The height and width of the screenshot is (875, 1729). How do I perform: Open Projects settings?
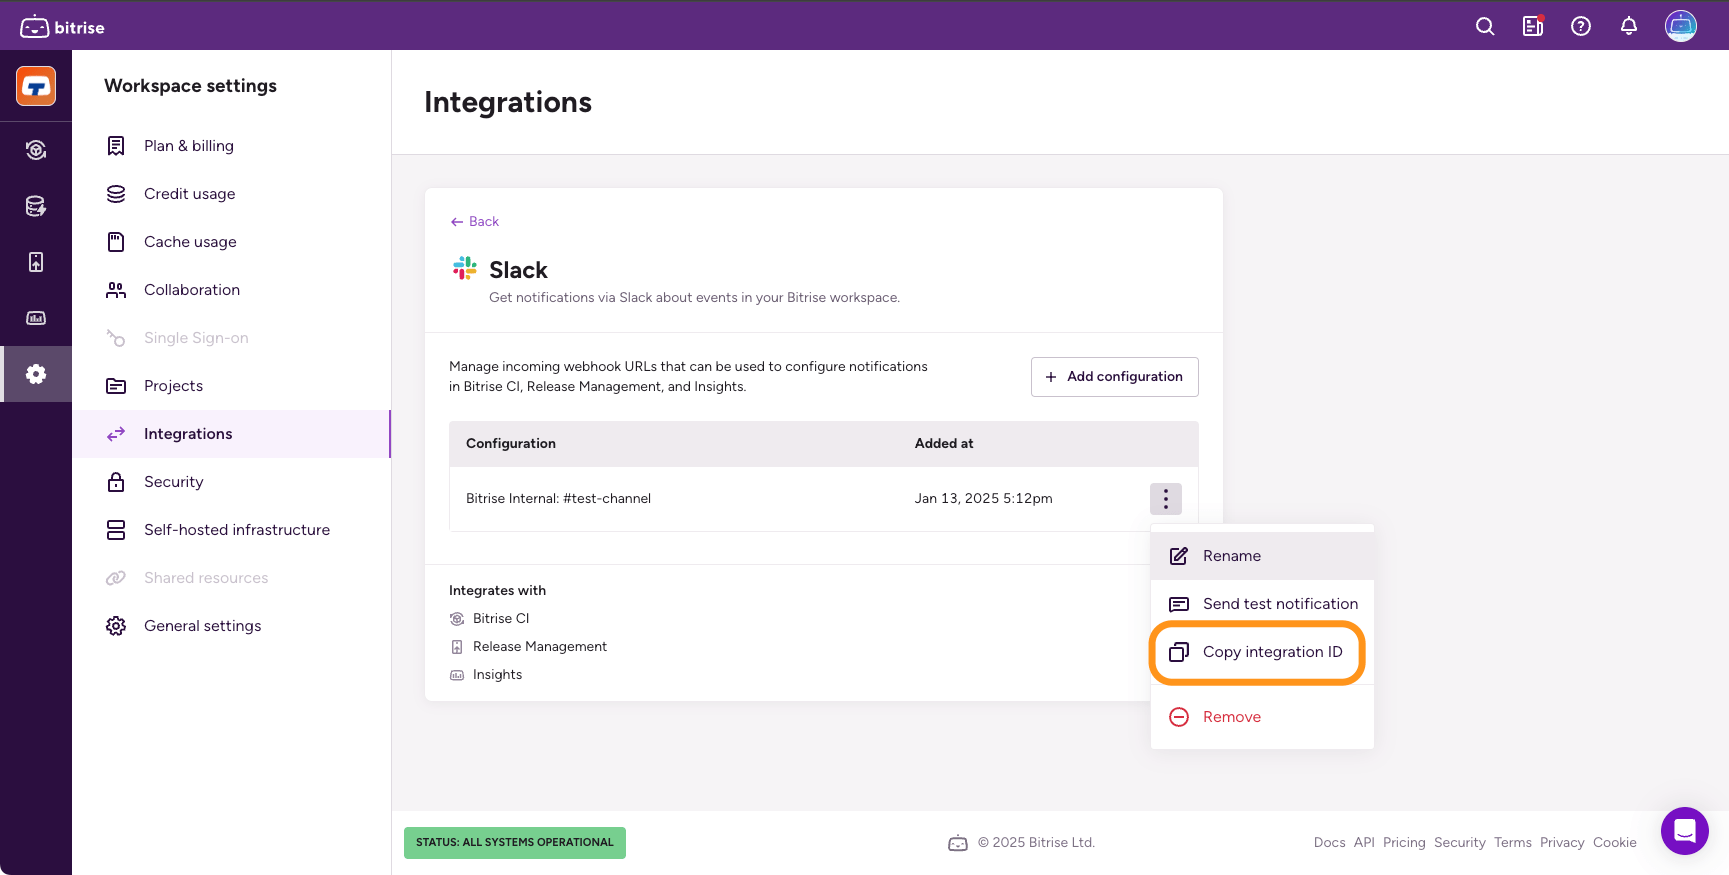(231, 386)
